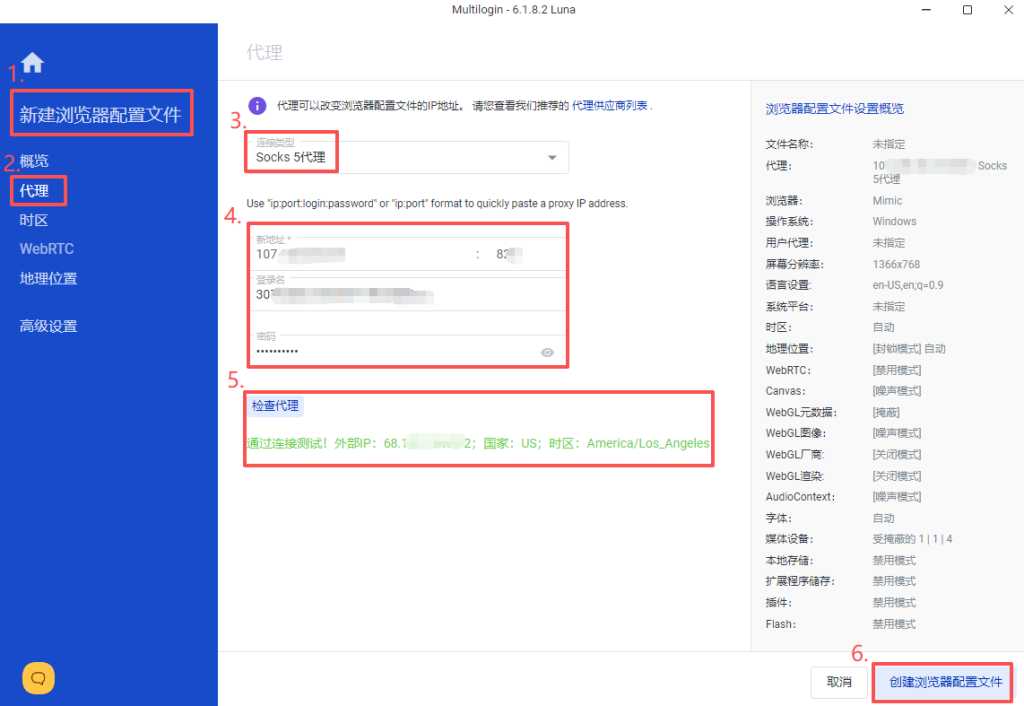Click the 检查代理 button
The image size is (1024, 706).
pyautogui.click(x=275, y=406)
